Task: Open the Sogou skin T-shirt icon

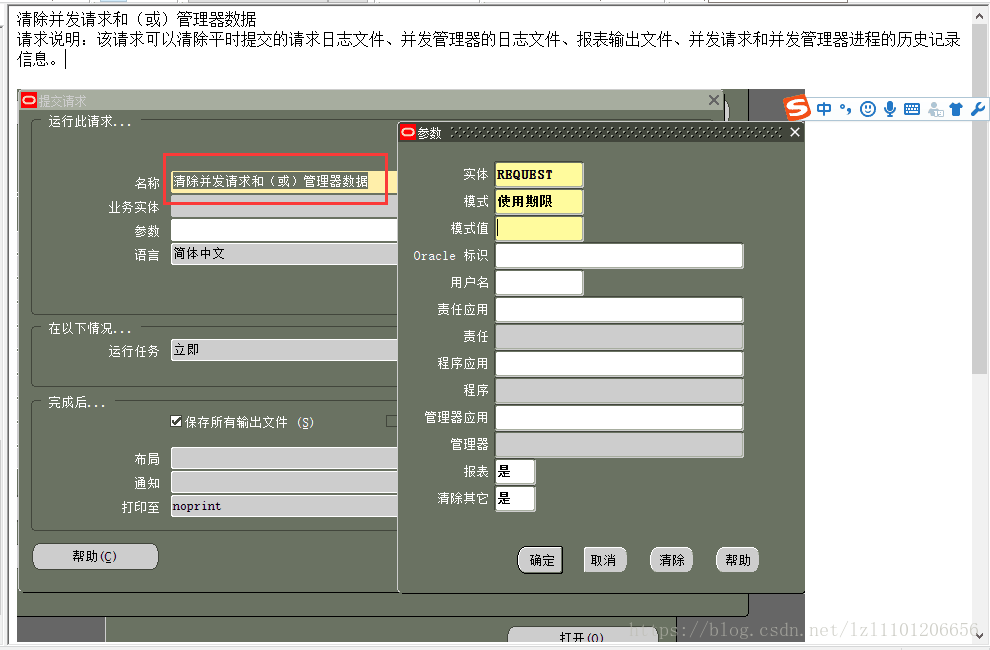Action: (958, 109)
